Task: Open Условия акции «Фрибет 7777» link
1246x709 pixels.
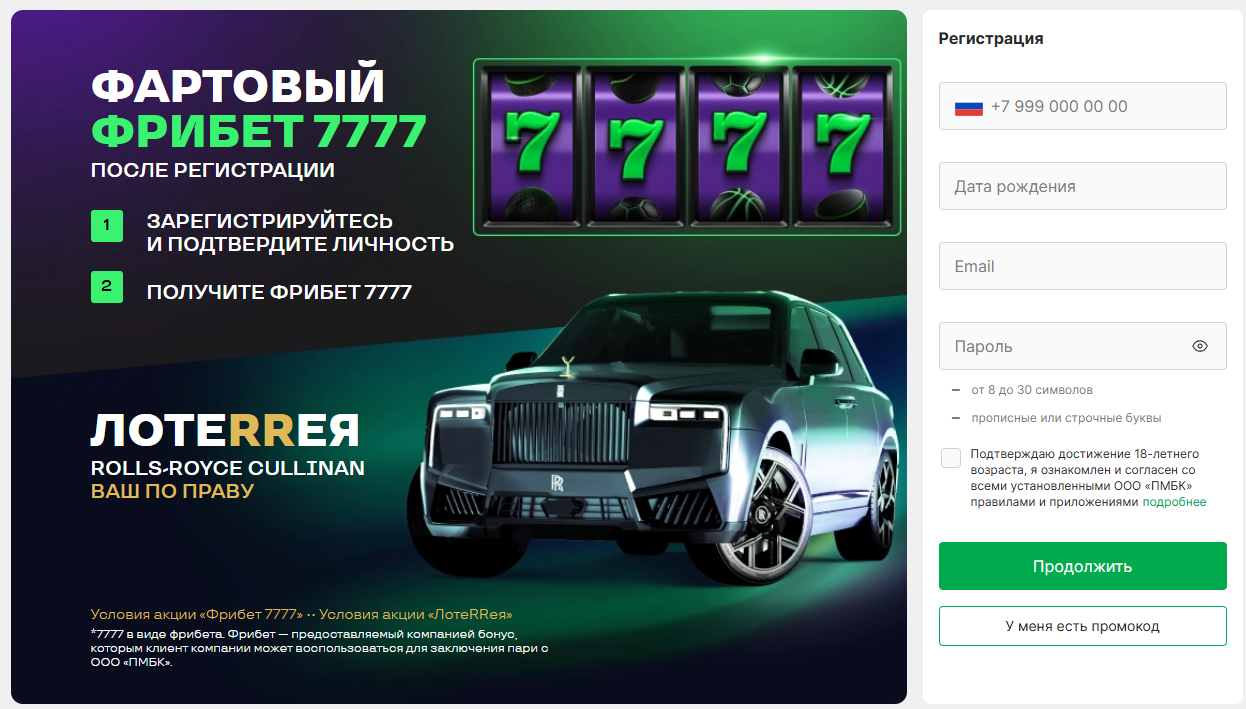Action: pyautogui.click(x=196, y=615)
